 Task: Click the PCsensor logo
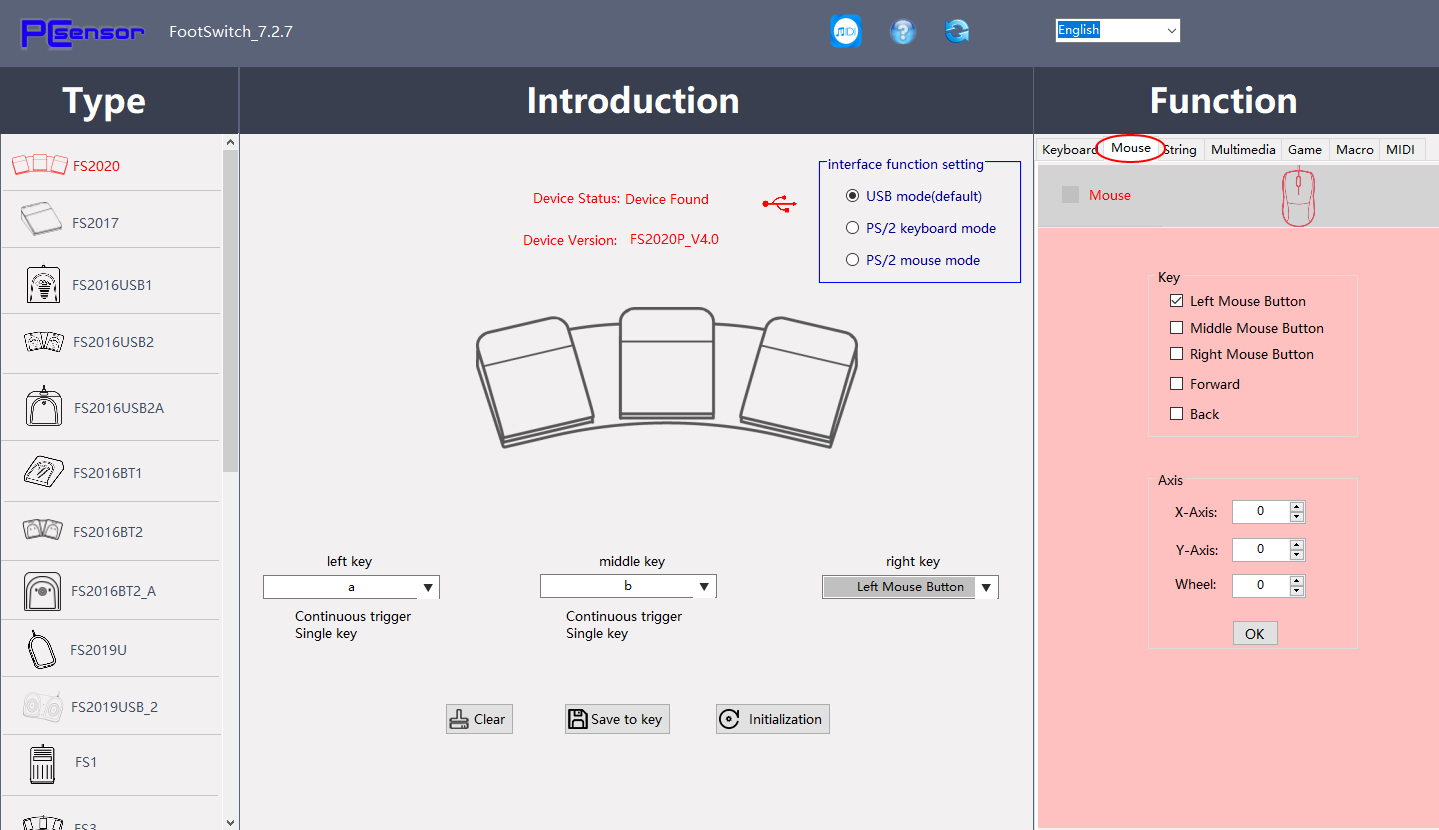pos(82,32)
